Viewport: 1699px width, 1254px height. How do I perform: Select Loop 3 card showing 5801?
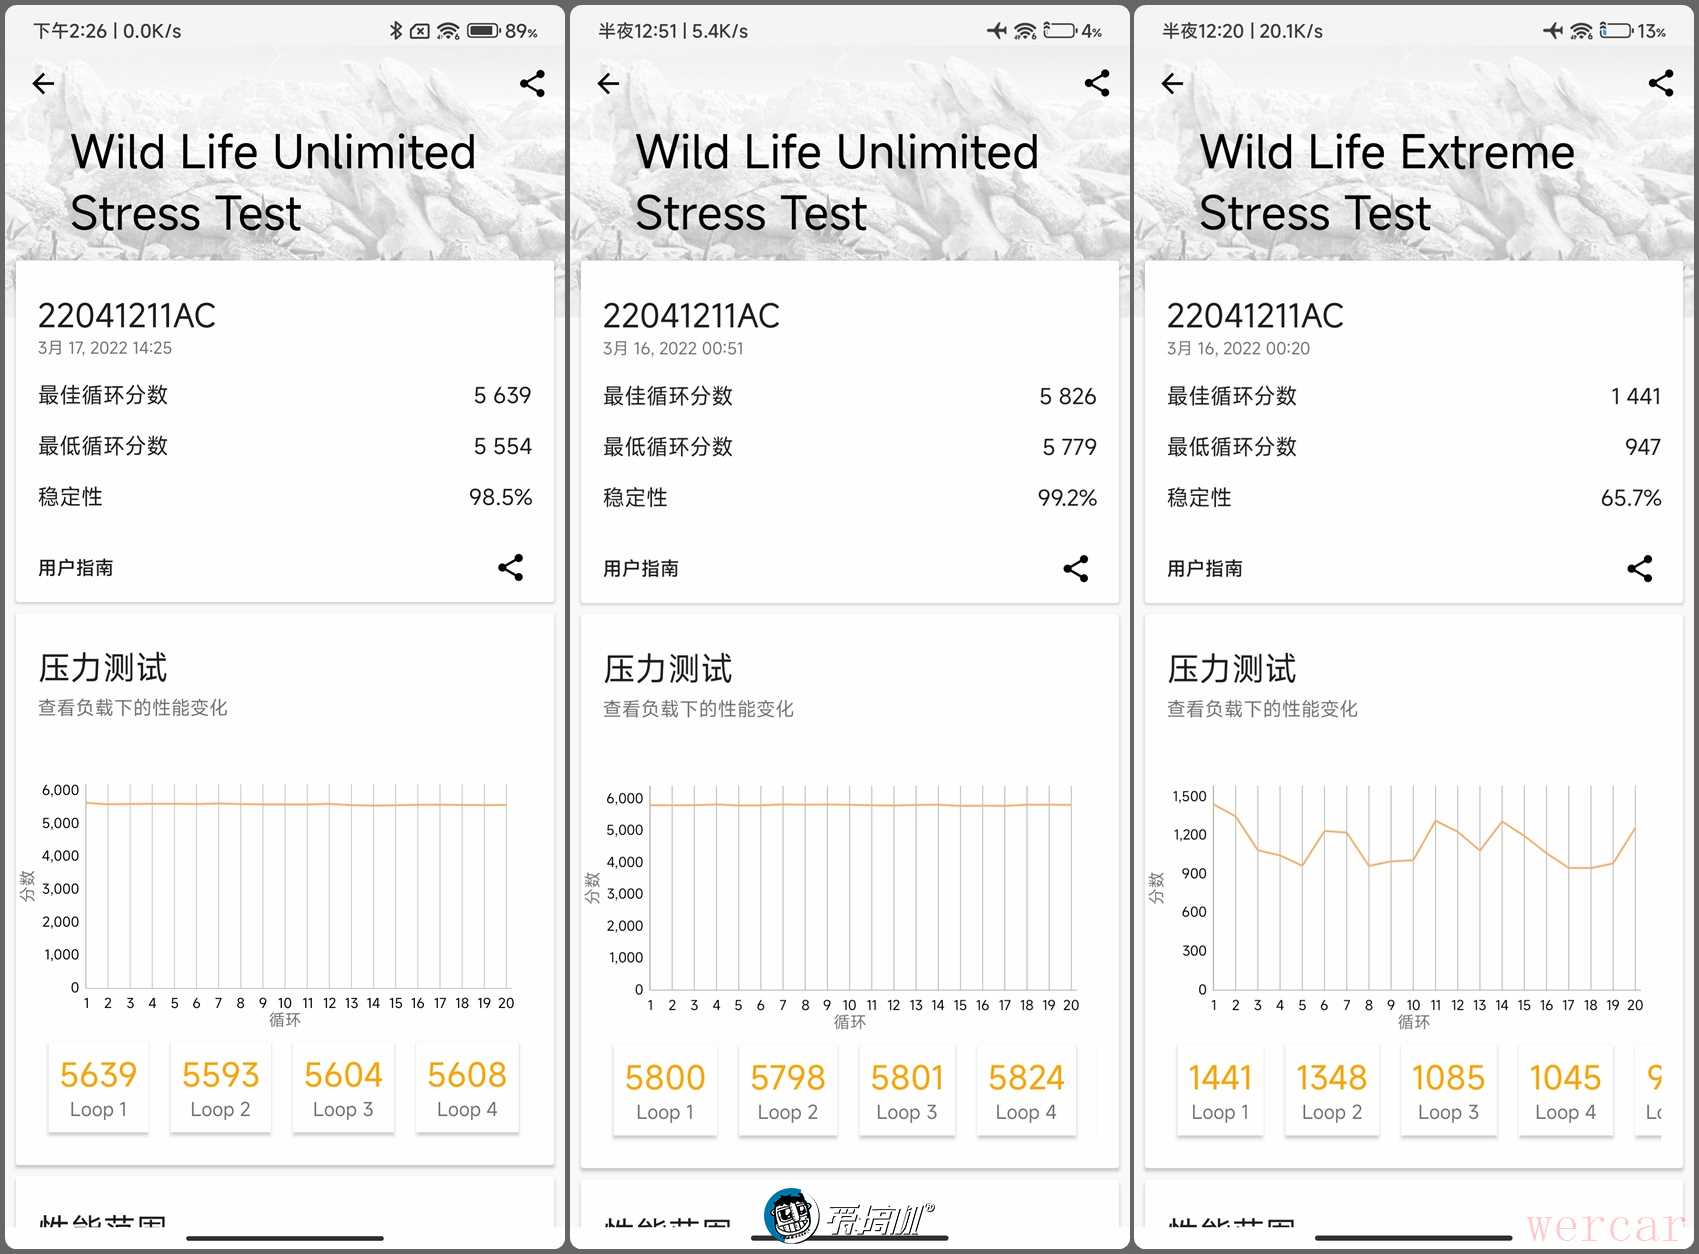tap(907, 1090)
